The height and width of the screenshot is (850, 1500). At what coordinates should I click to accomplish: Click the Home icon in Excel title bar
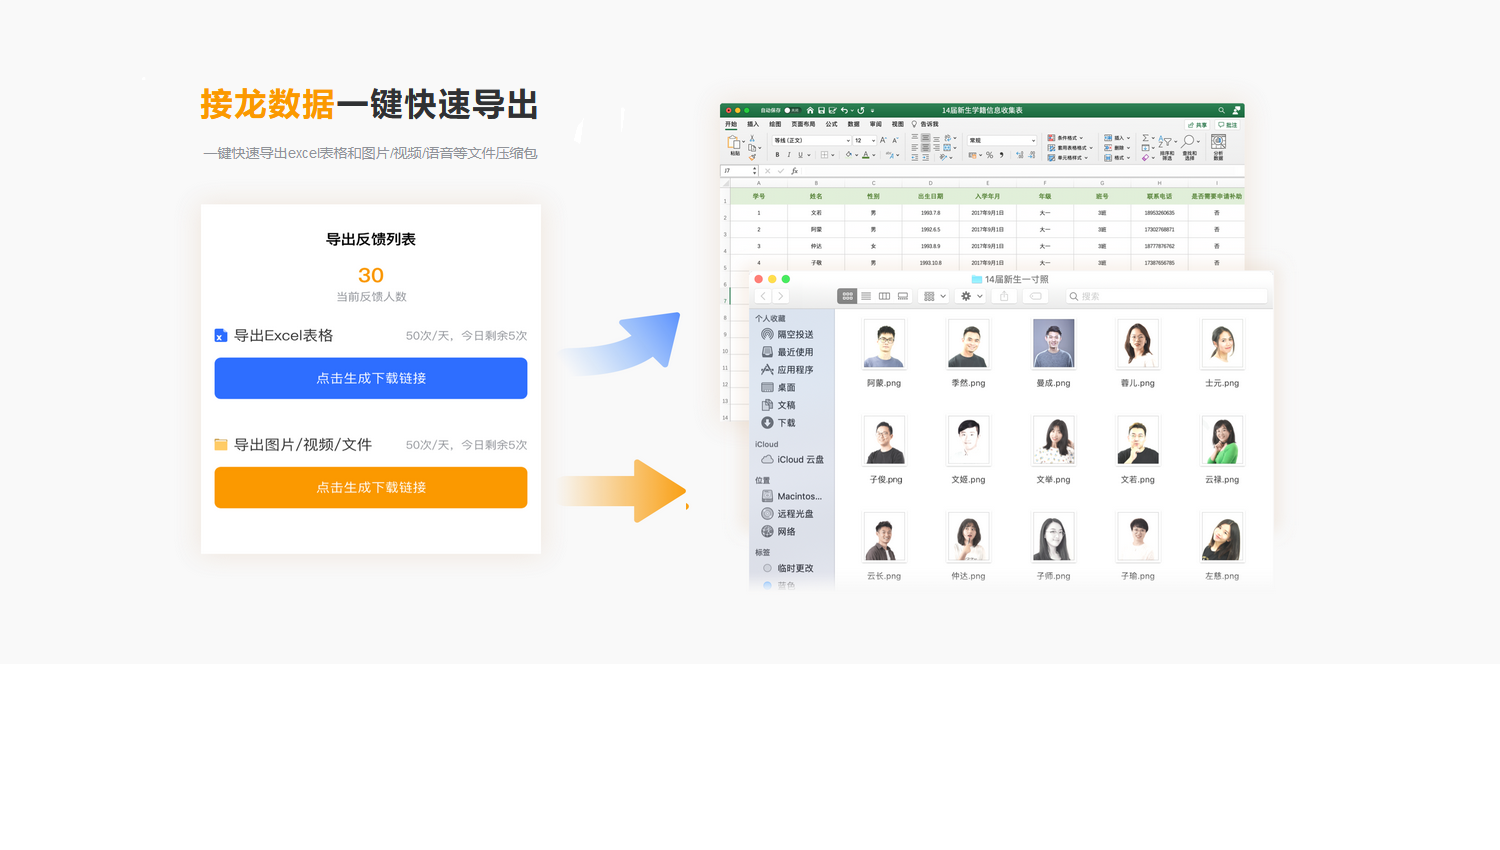tap(810, 110)
